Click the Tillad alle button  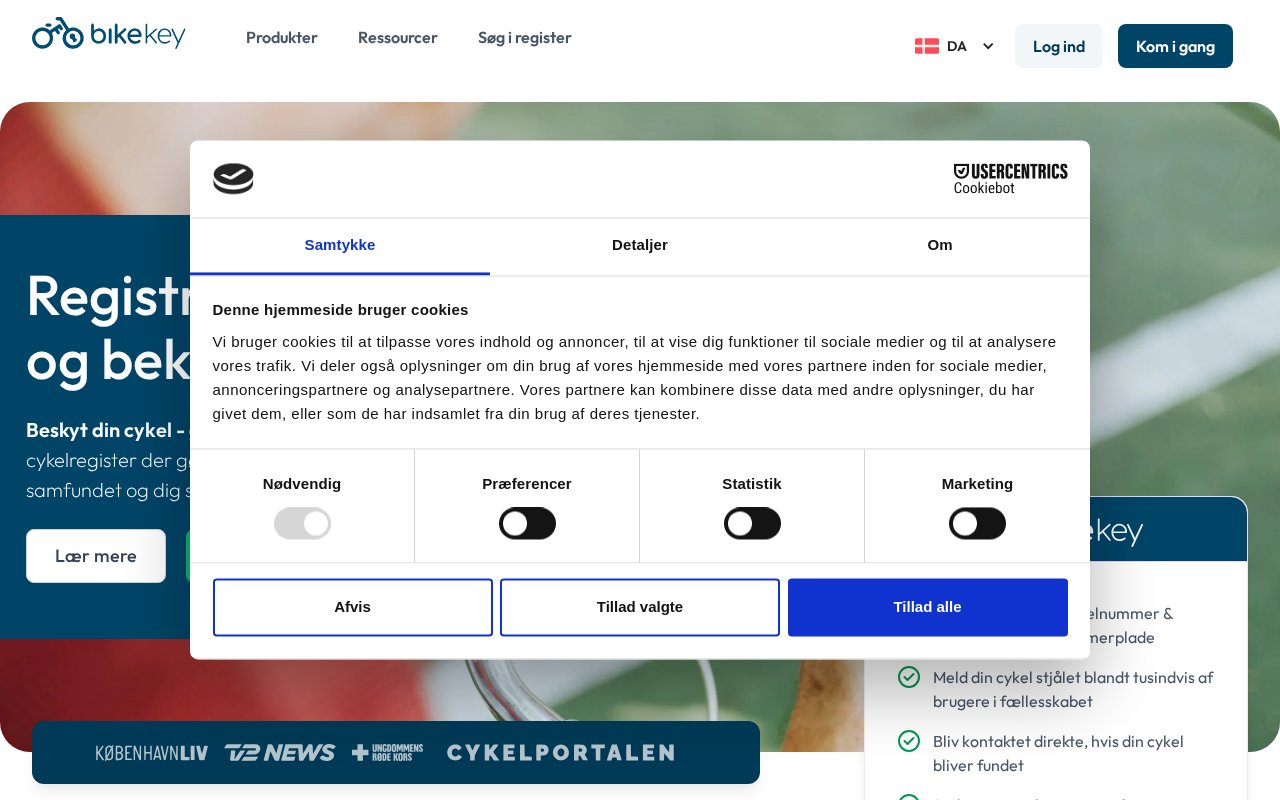928,607
